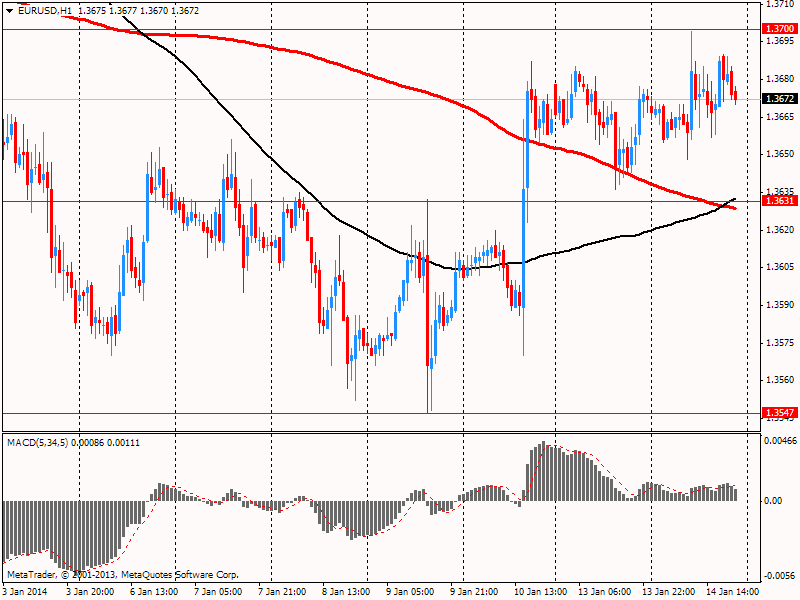Select the 1.3695 price scale value
800x600 pixels.
coord(780,41)
